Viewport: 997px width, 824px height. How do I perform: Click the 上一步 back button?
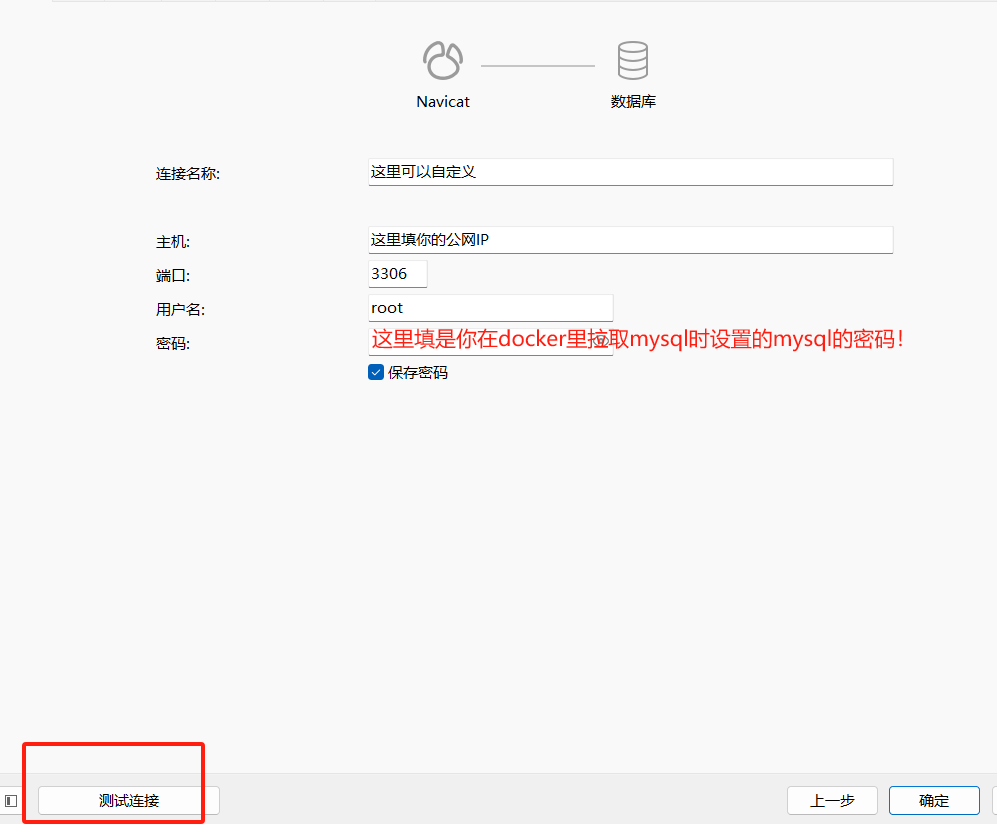831,800
